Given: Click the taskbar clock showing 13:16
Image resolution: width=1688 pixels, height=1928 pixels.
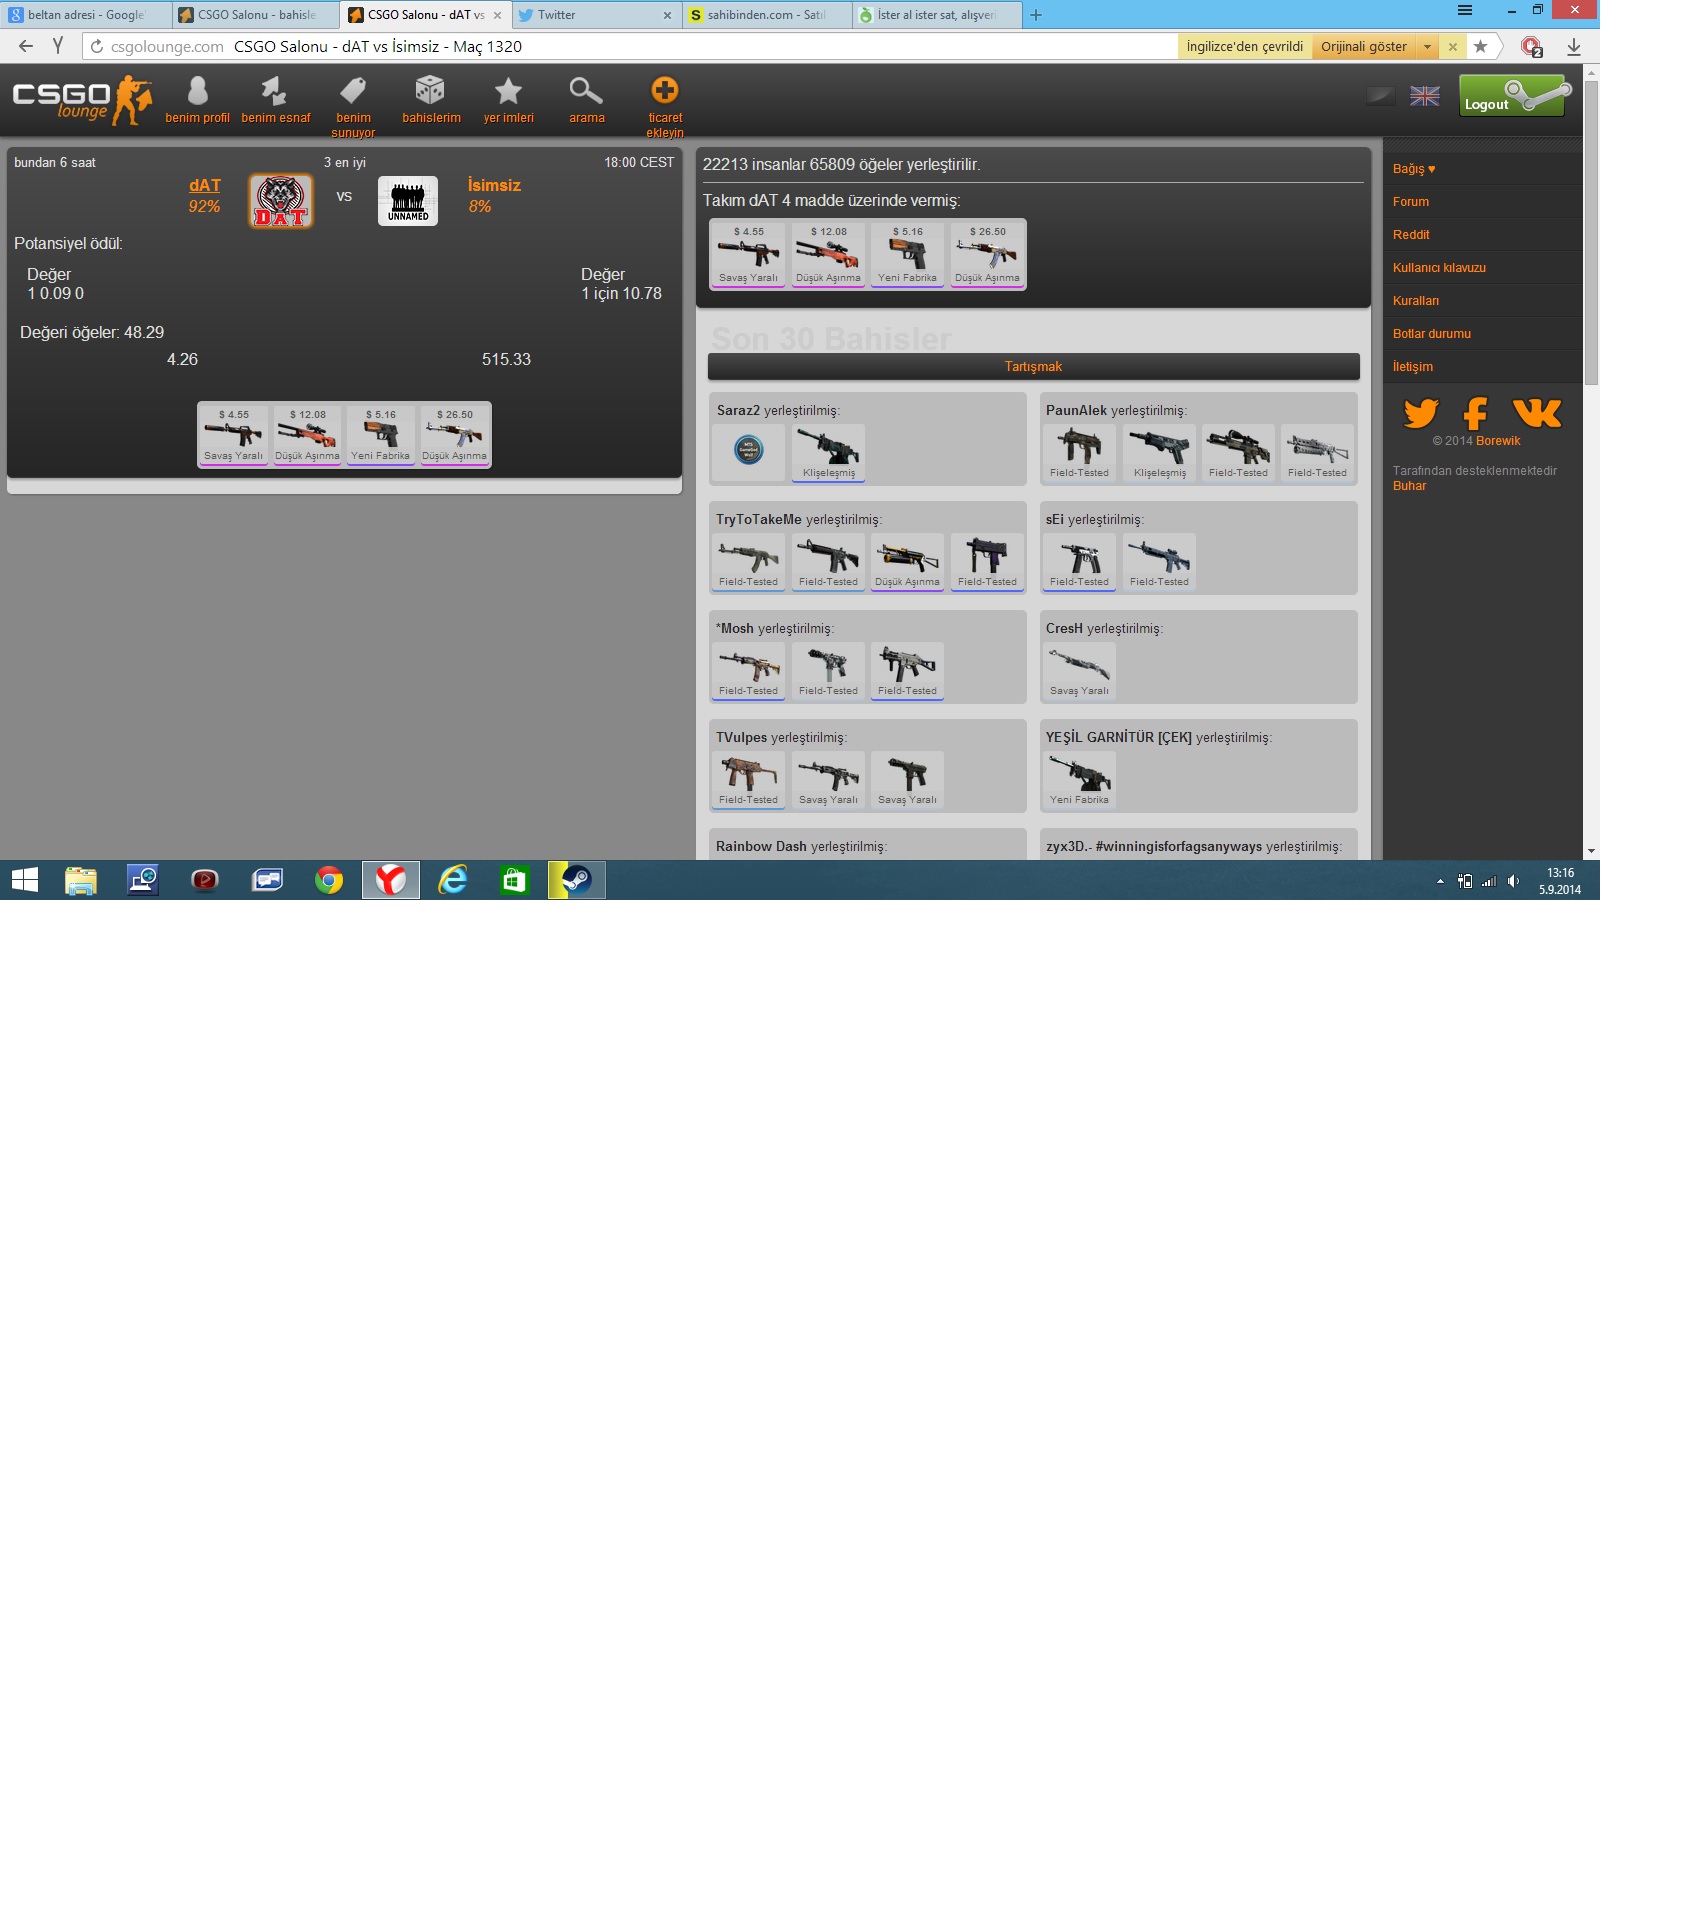Looking at the screenshot, I should pos(1560,881).
